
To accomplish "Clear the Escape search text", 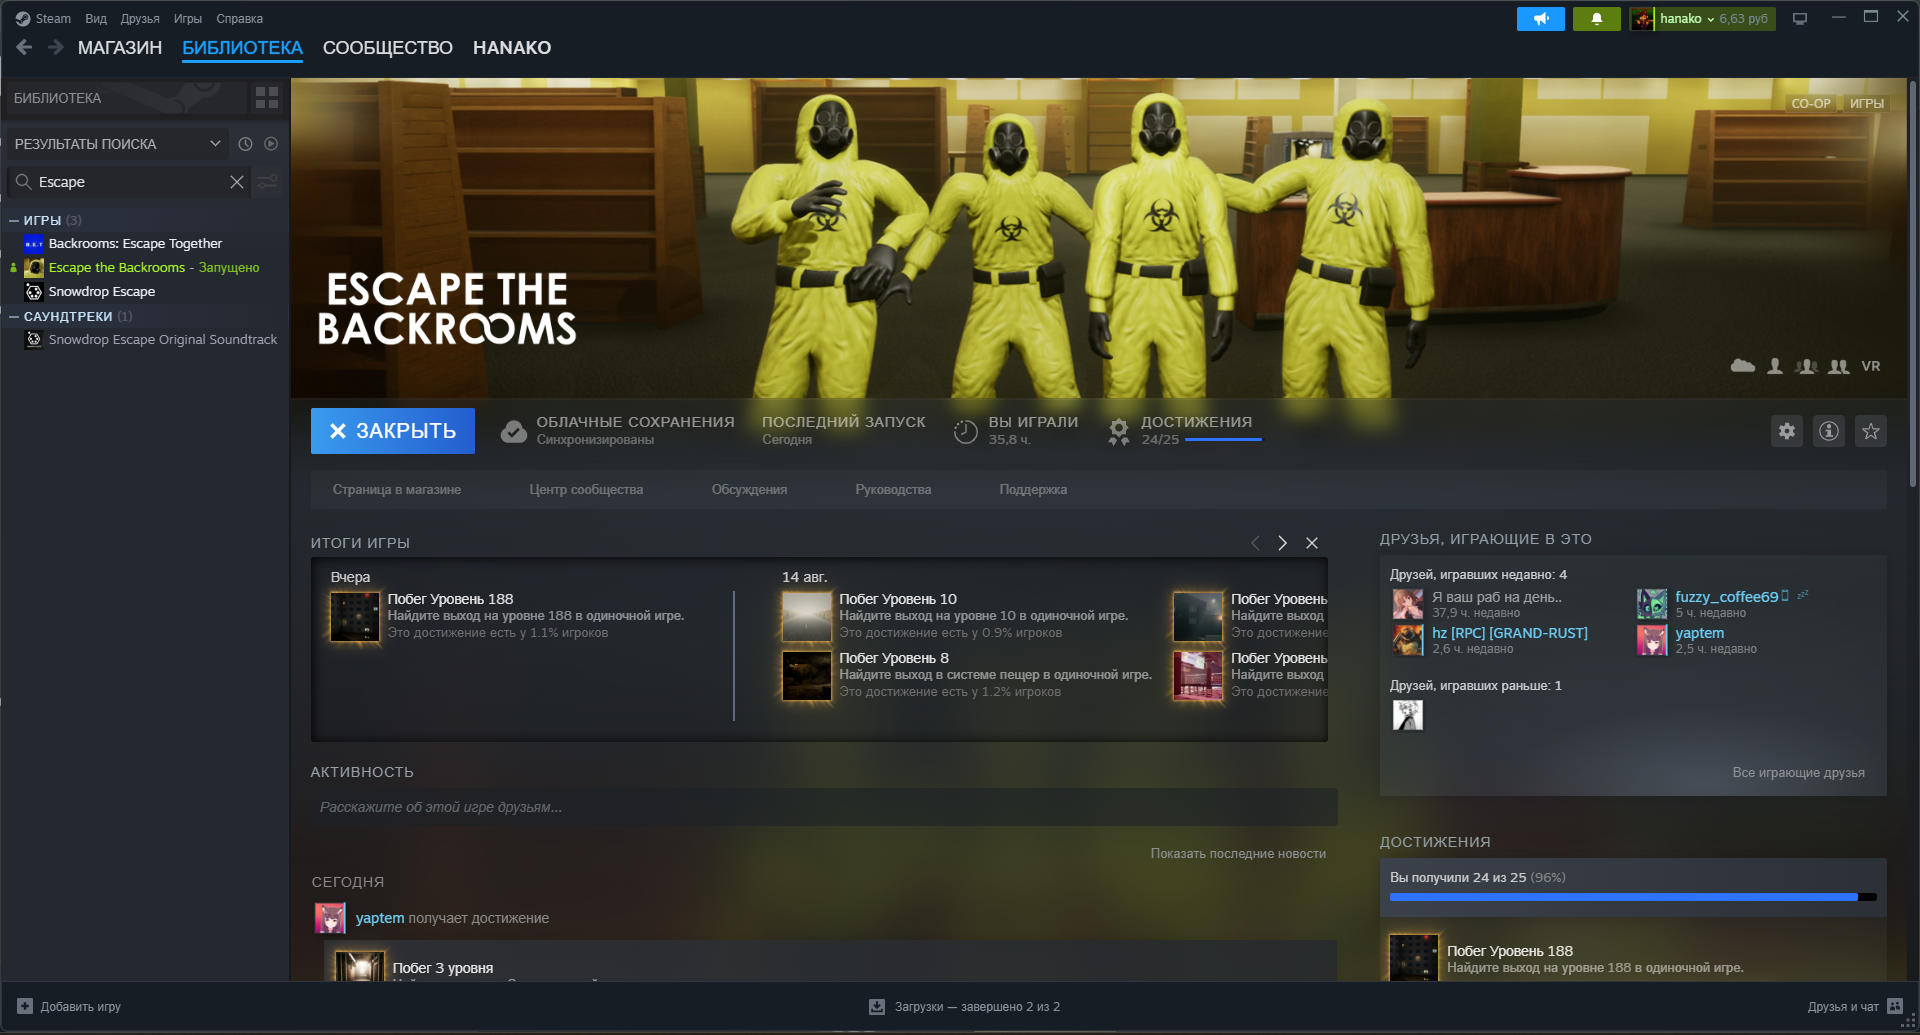I will pos(237,182).
